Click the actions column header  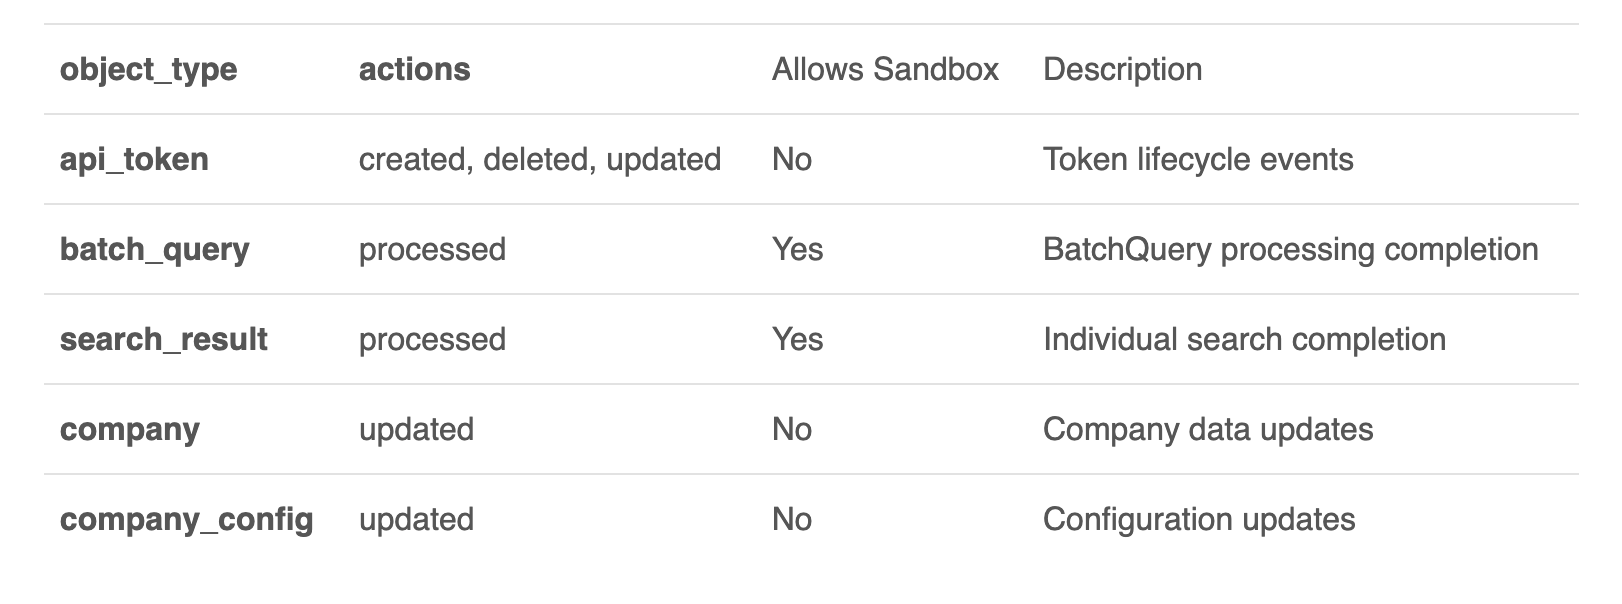415,69
